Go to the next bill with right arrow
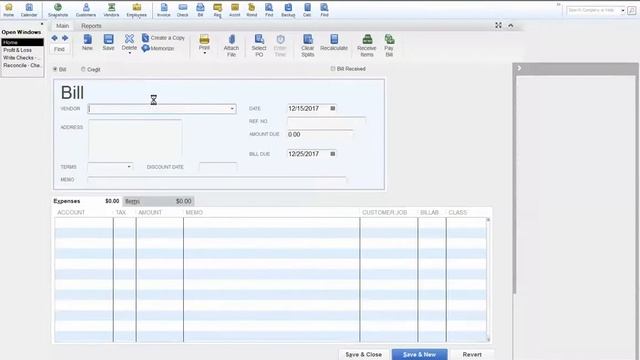640x360 pixels. pos(65,38)
